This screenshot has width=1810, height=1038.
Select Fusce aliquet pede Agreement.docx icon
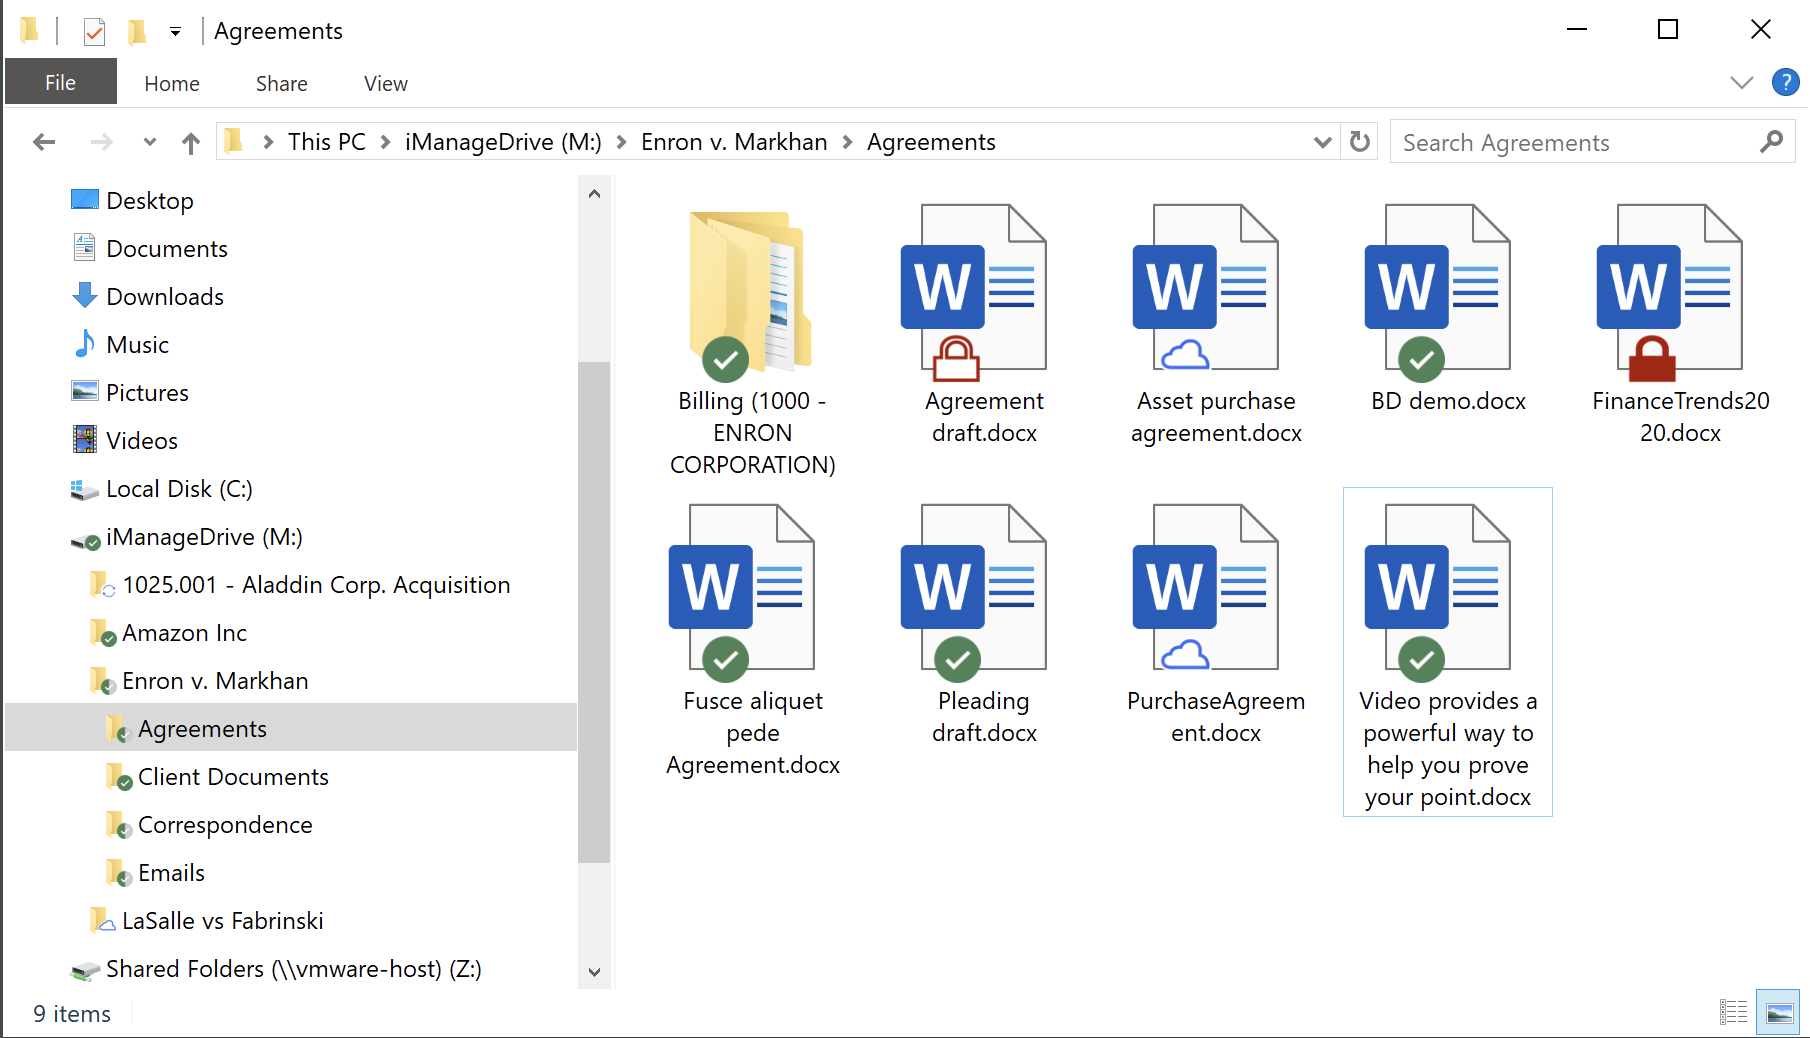pyautogui.click(x=741, y=592)
